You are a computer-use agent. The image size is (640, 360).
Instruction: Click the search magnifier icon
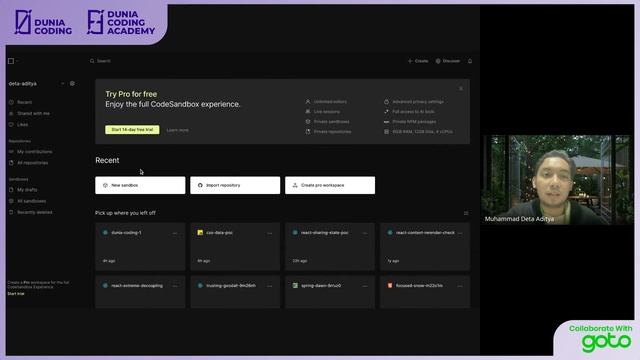(x=92, y=61)
